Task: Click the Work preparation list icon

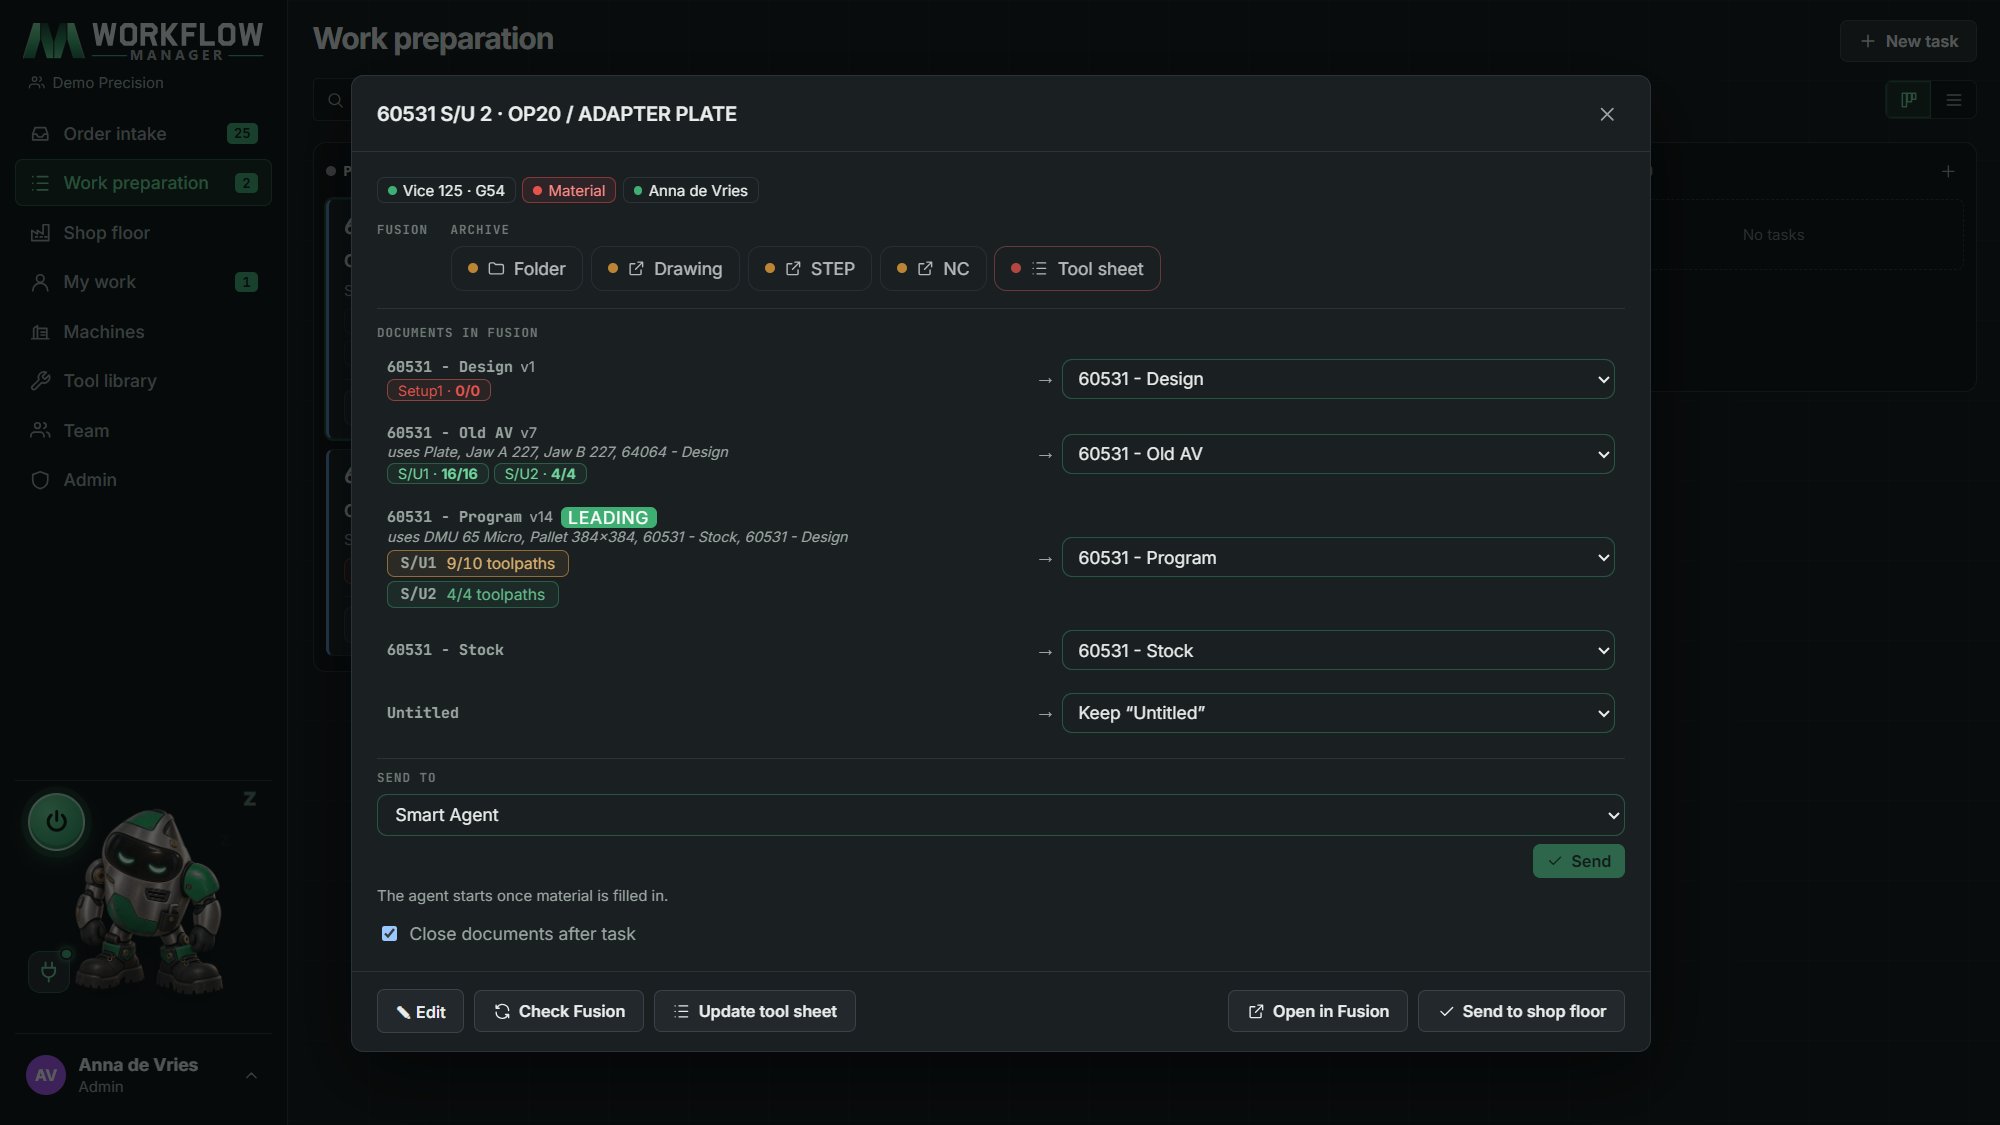Action: 40,183
